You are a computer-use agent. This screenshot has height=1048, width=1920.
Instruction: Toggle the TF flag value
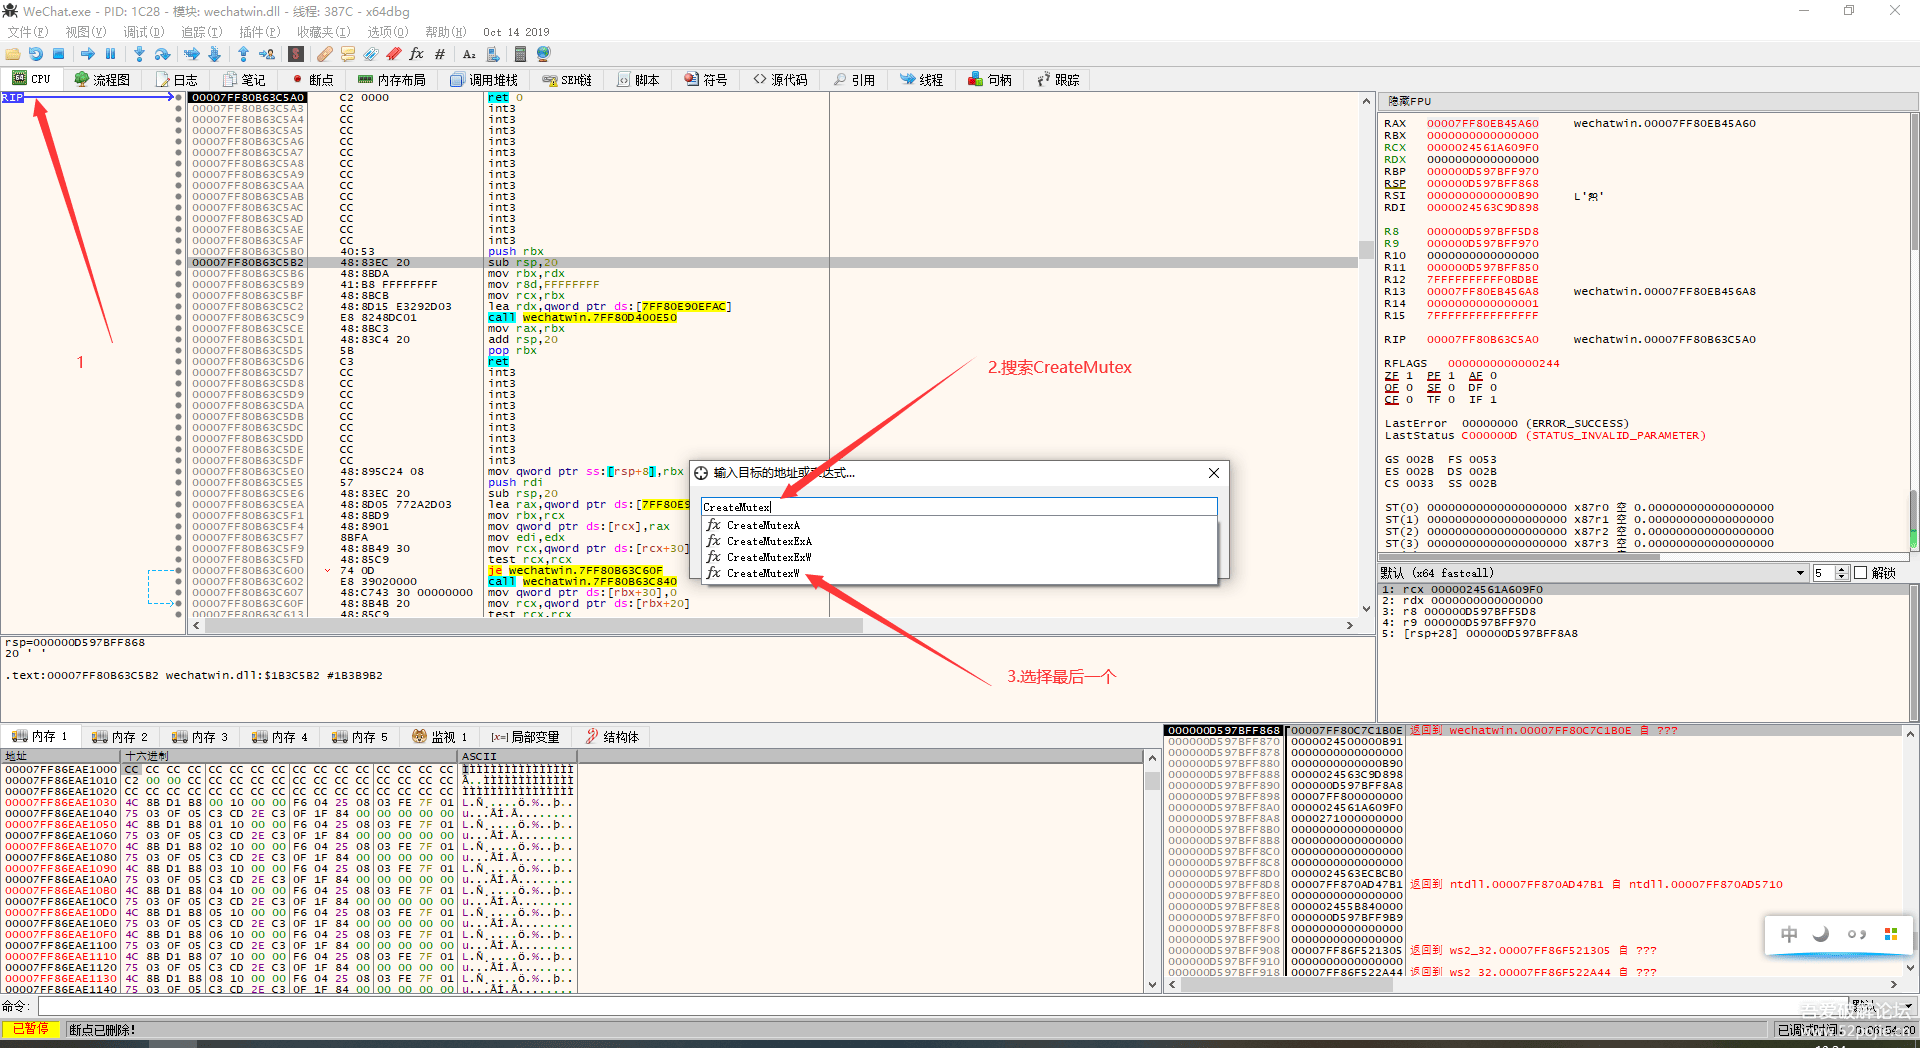[1451, 400]
